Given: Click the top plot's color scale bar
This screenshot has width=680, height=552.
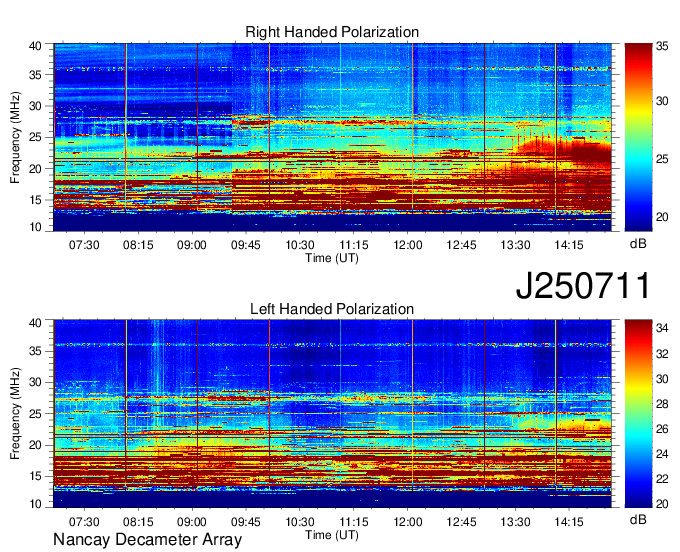Looking at the screenshot, I should [x=638, y=137].
